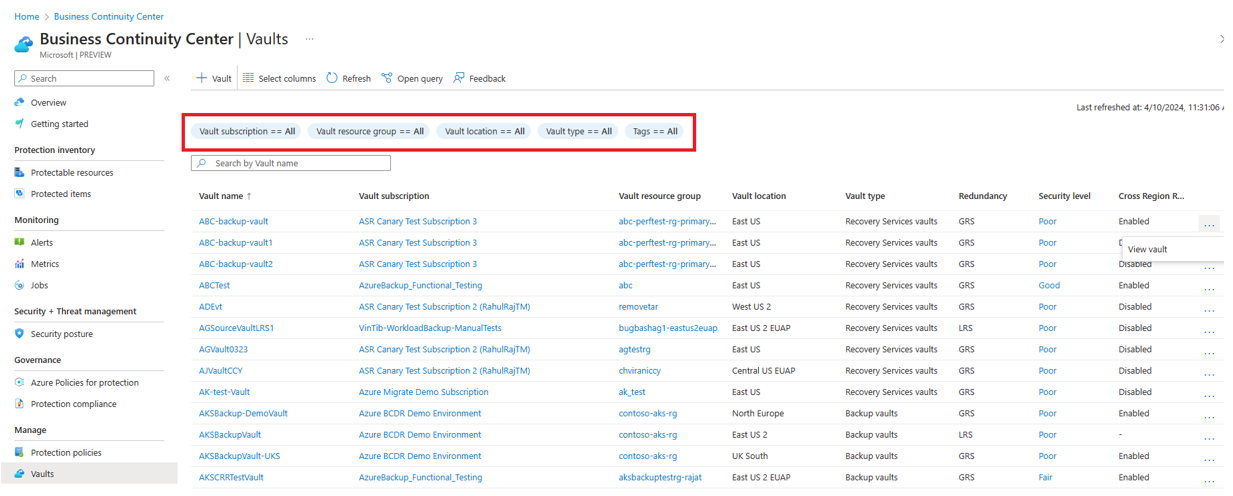Open the Protection policies icon
This screenshot has height=496, width=1233.
pos(19,452)
